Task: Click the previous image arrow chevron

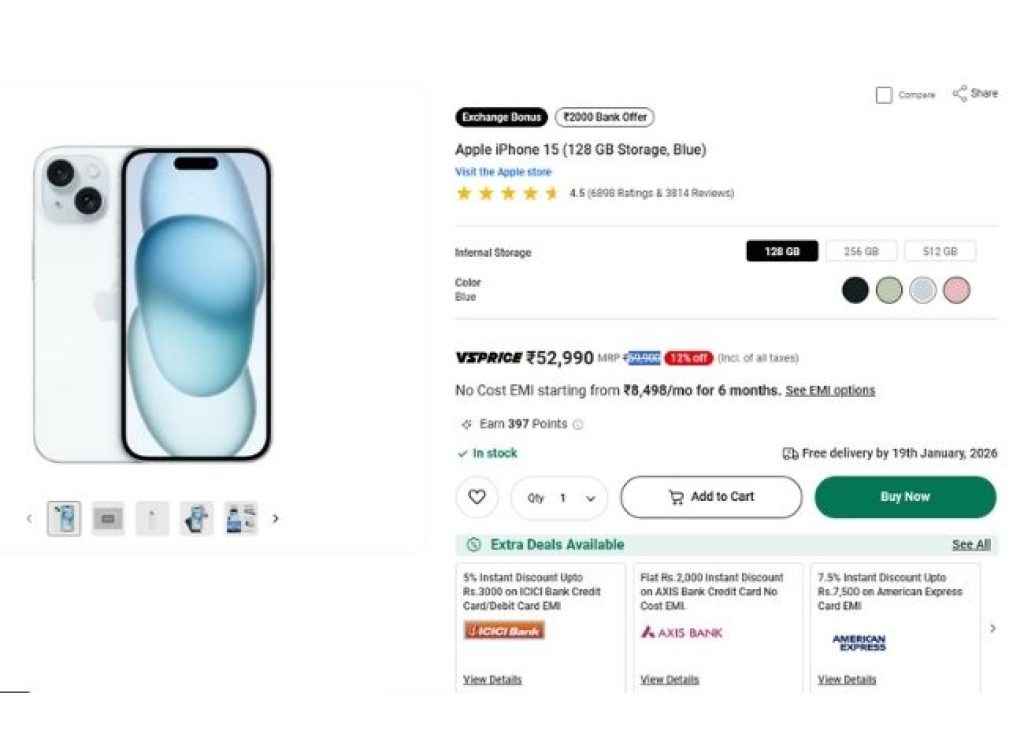Action: click(28, 519)
